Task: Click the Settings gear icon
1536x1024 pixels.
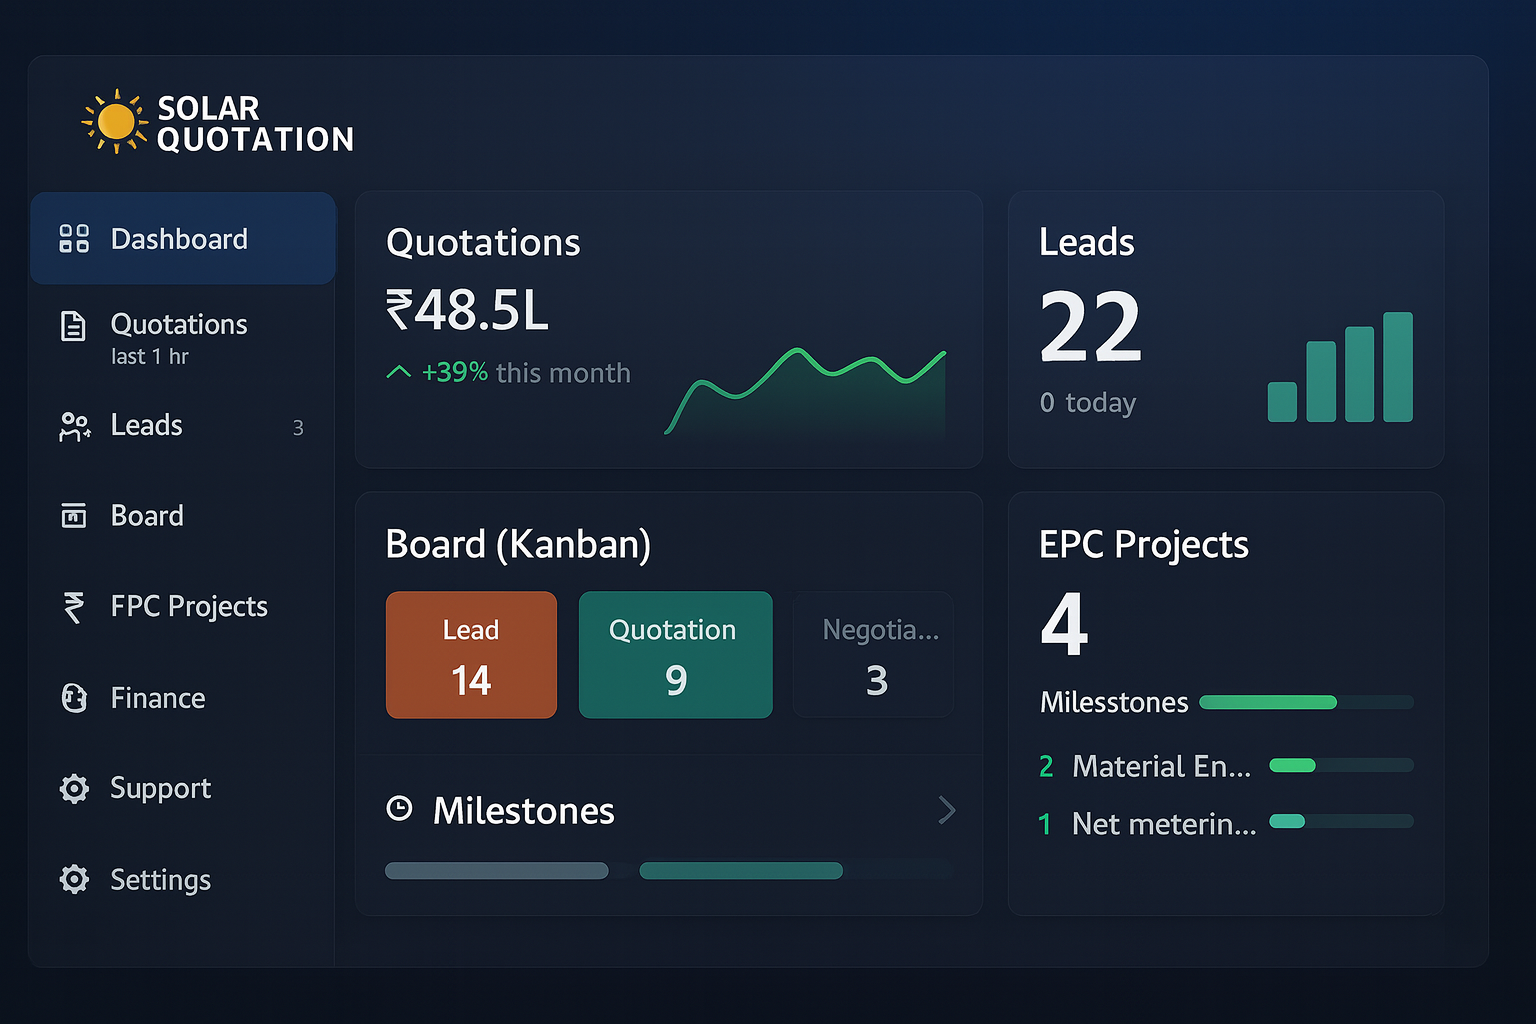Action: pos(74,879)
